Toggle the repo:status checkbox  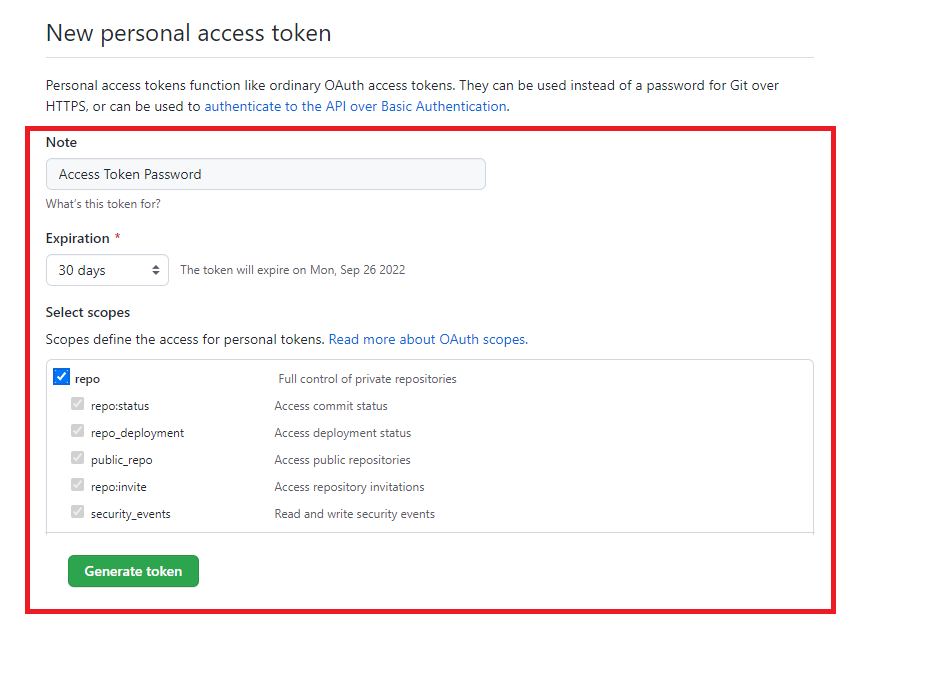tap(77, 404)
